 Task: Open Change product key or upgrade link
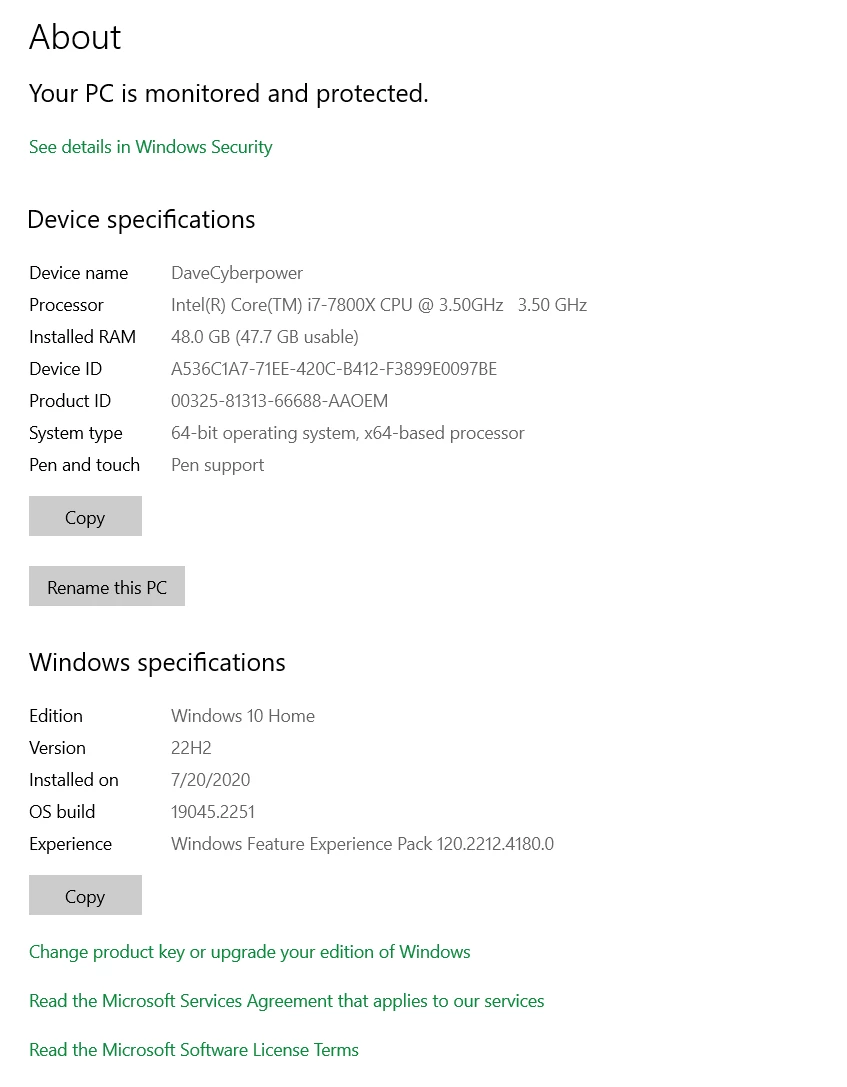(250, 952)
